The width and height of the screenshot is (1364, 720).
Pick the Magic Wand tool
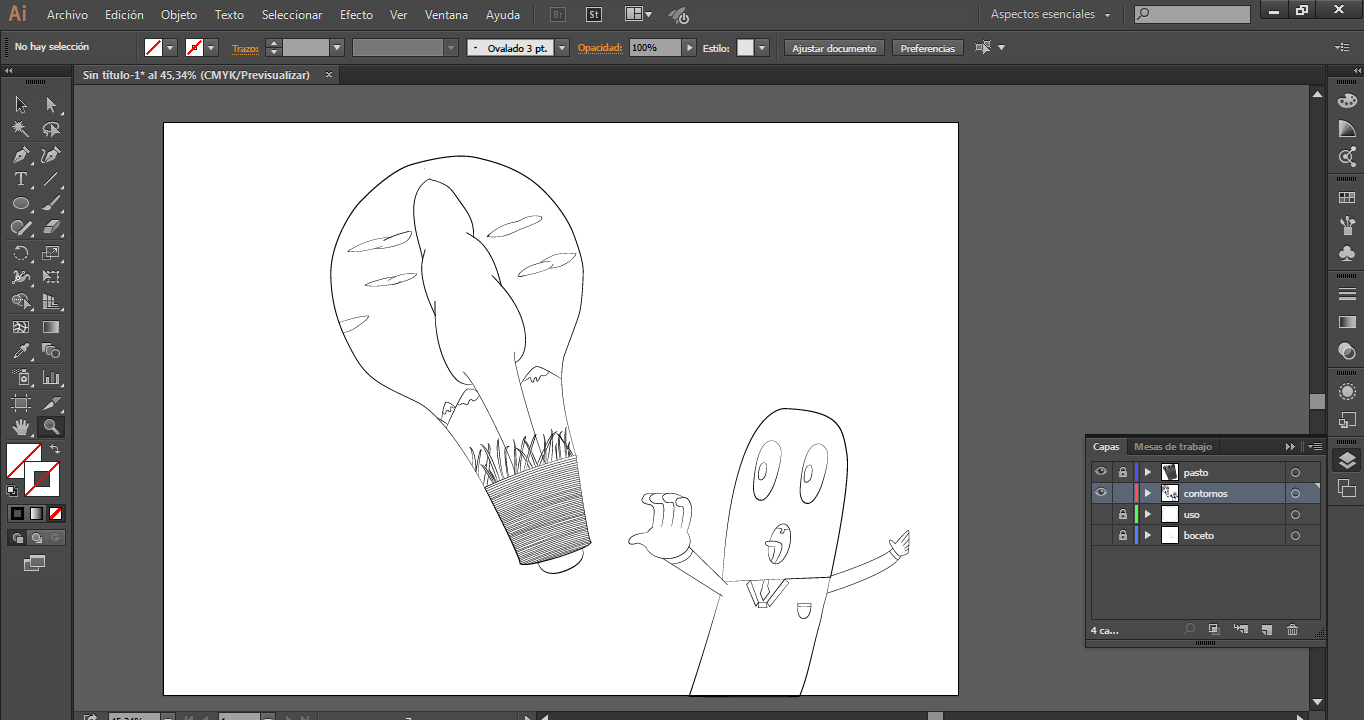point(20,130)
